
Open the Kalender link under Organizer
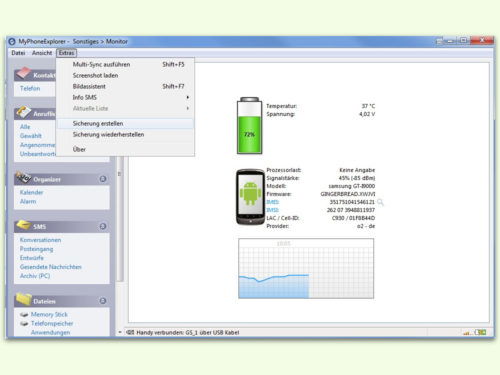pyautogui.click(x=32, y=192)
